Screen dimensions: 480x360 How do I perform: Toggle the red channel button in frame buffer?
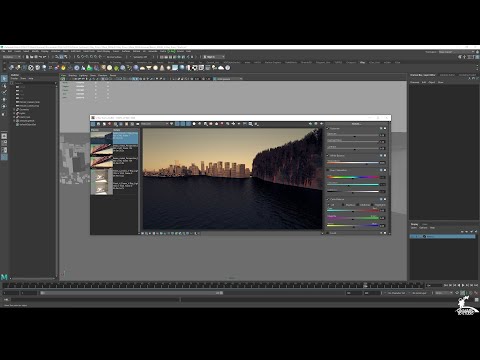click(177, 124)
